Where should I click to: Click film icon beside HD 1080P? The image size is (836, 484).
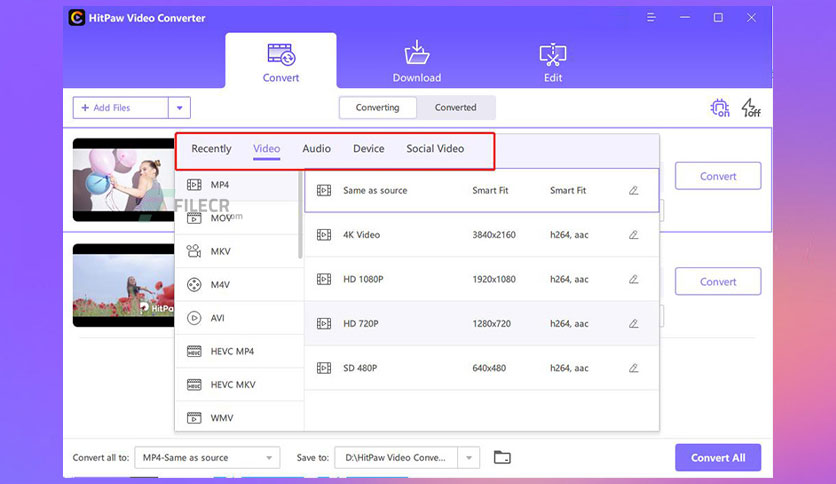click(x=324, y=279)
